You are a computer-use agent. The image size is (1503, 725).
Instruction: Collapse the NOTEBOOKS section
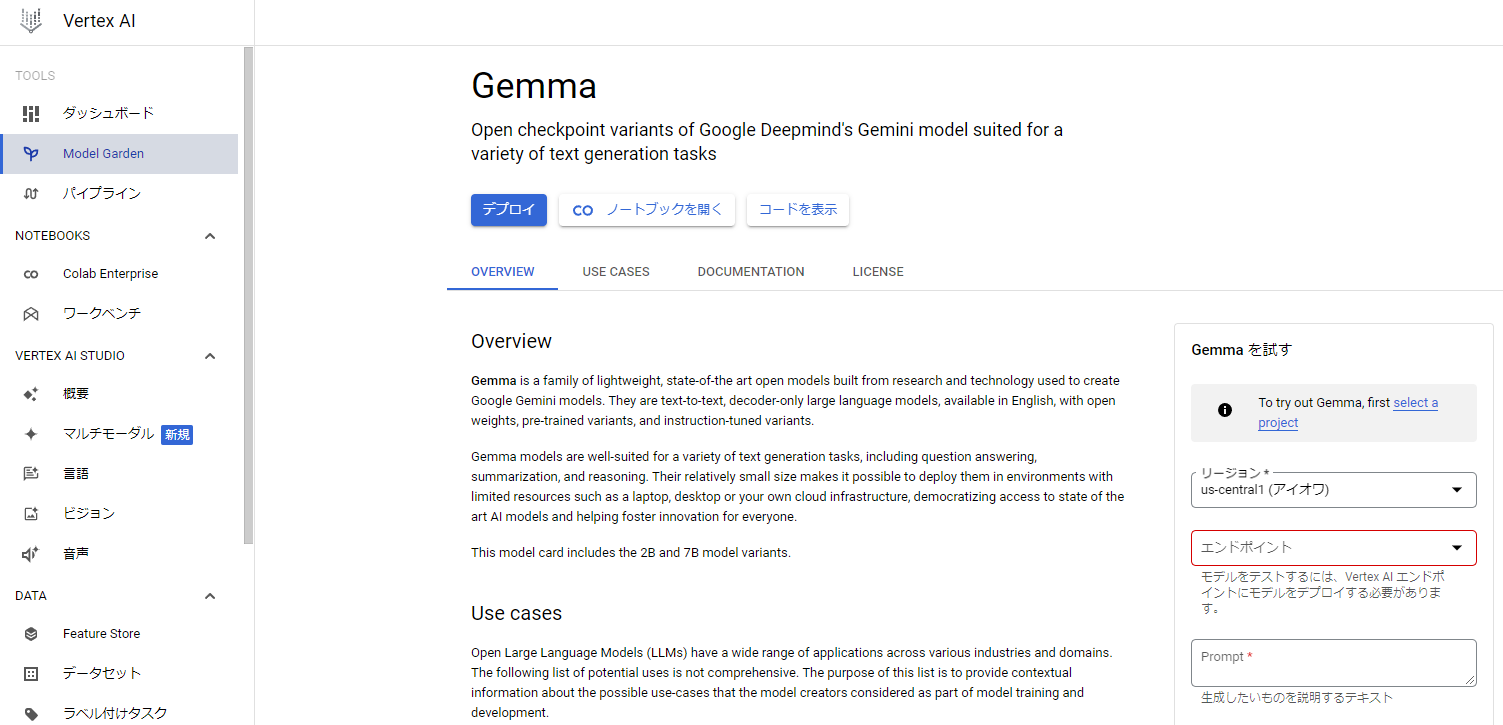(210, 236)
